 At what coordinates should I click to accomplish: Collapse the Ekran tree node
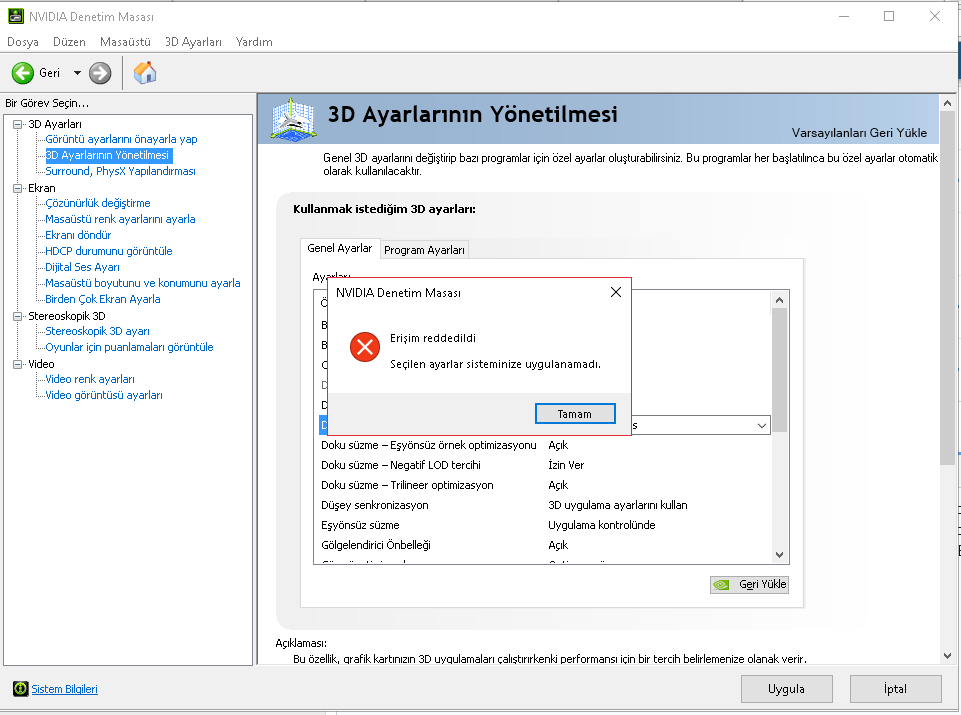point(18,188)
